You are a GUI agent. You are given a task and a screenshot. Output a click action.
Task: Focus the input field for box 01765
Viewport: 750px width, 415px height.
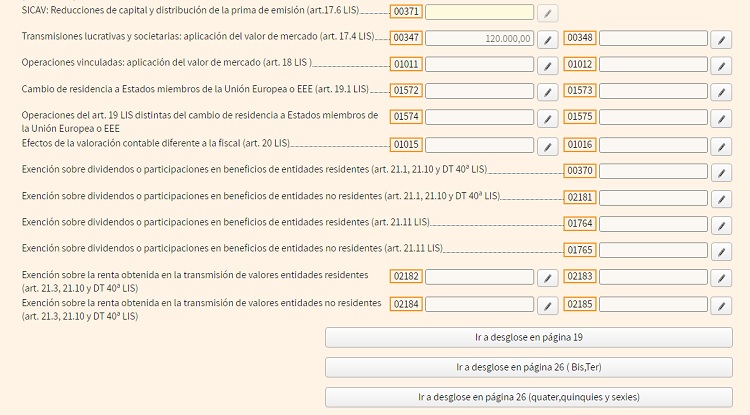653,250
